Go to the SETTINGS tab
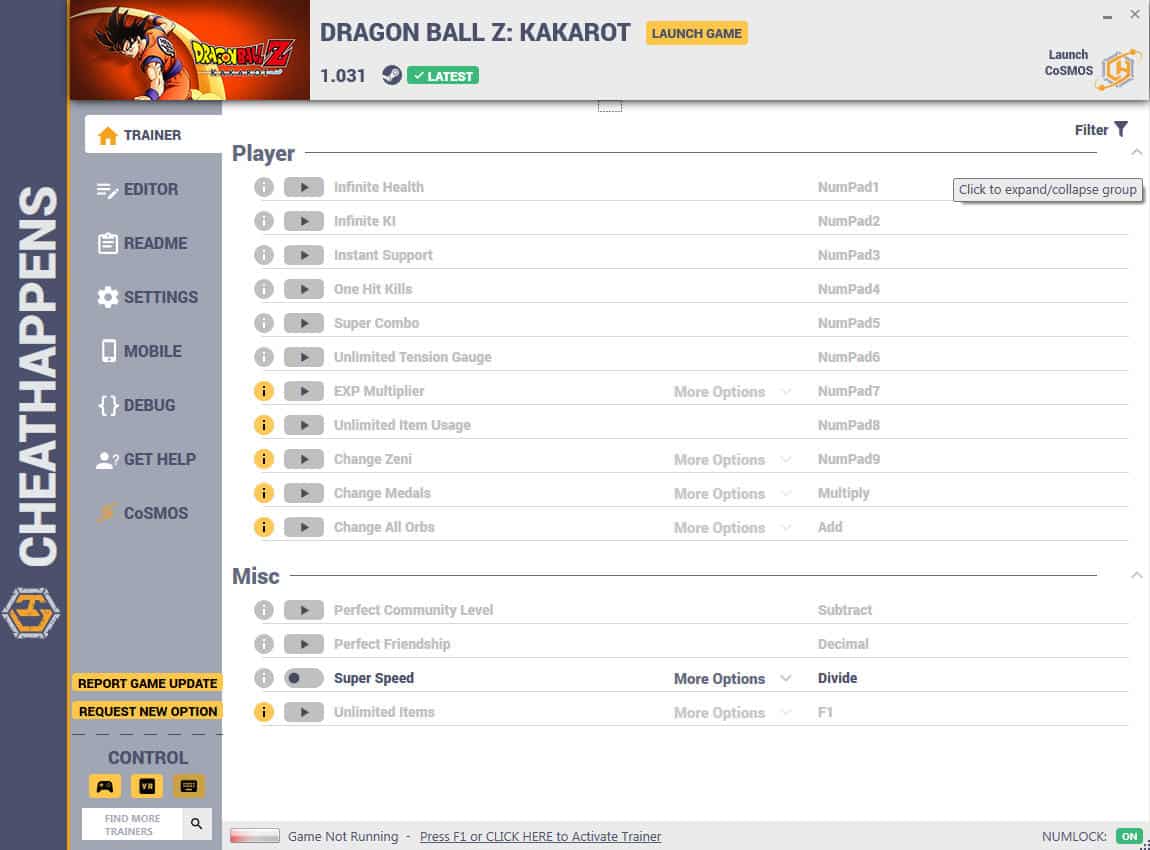Viewport: 1150px width, 850px height. pos(147,297)
